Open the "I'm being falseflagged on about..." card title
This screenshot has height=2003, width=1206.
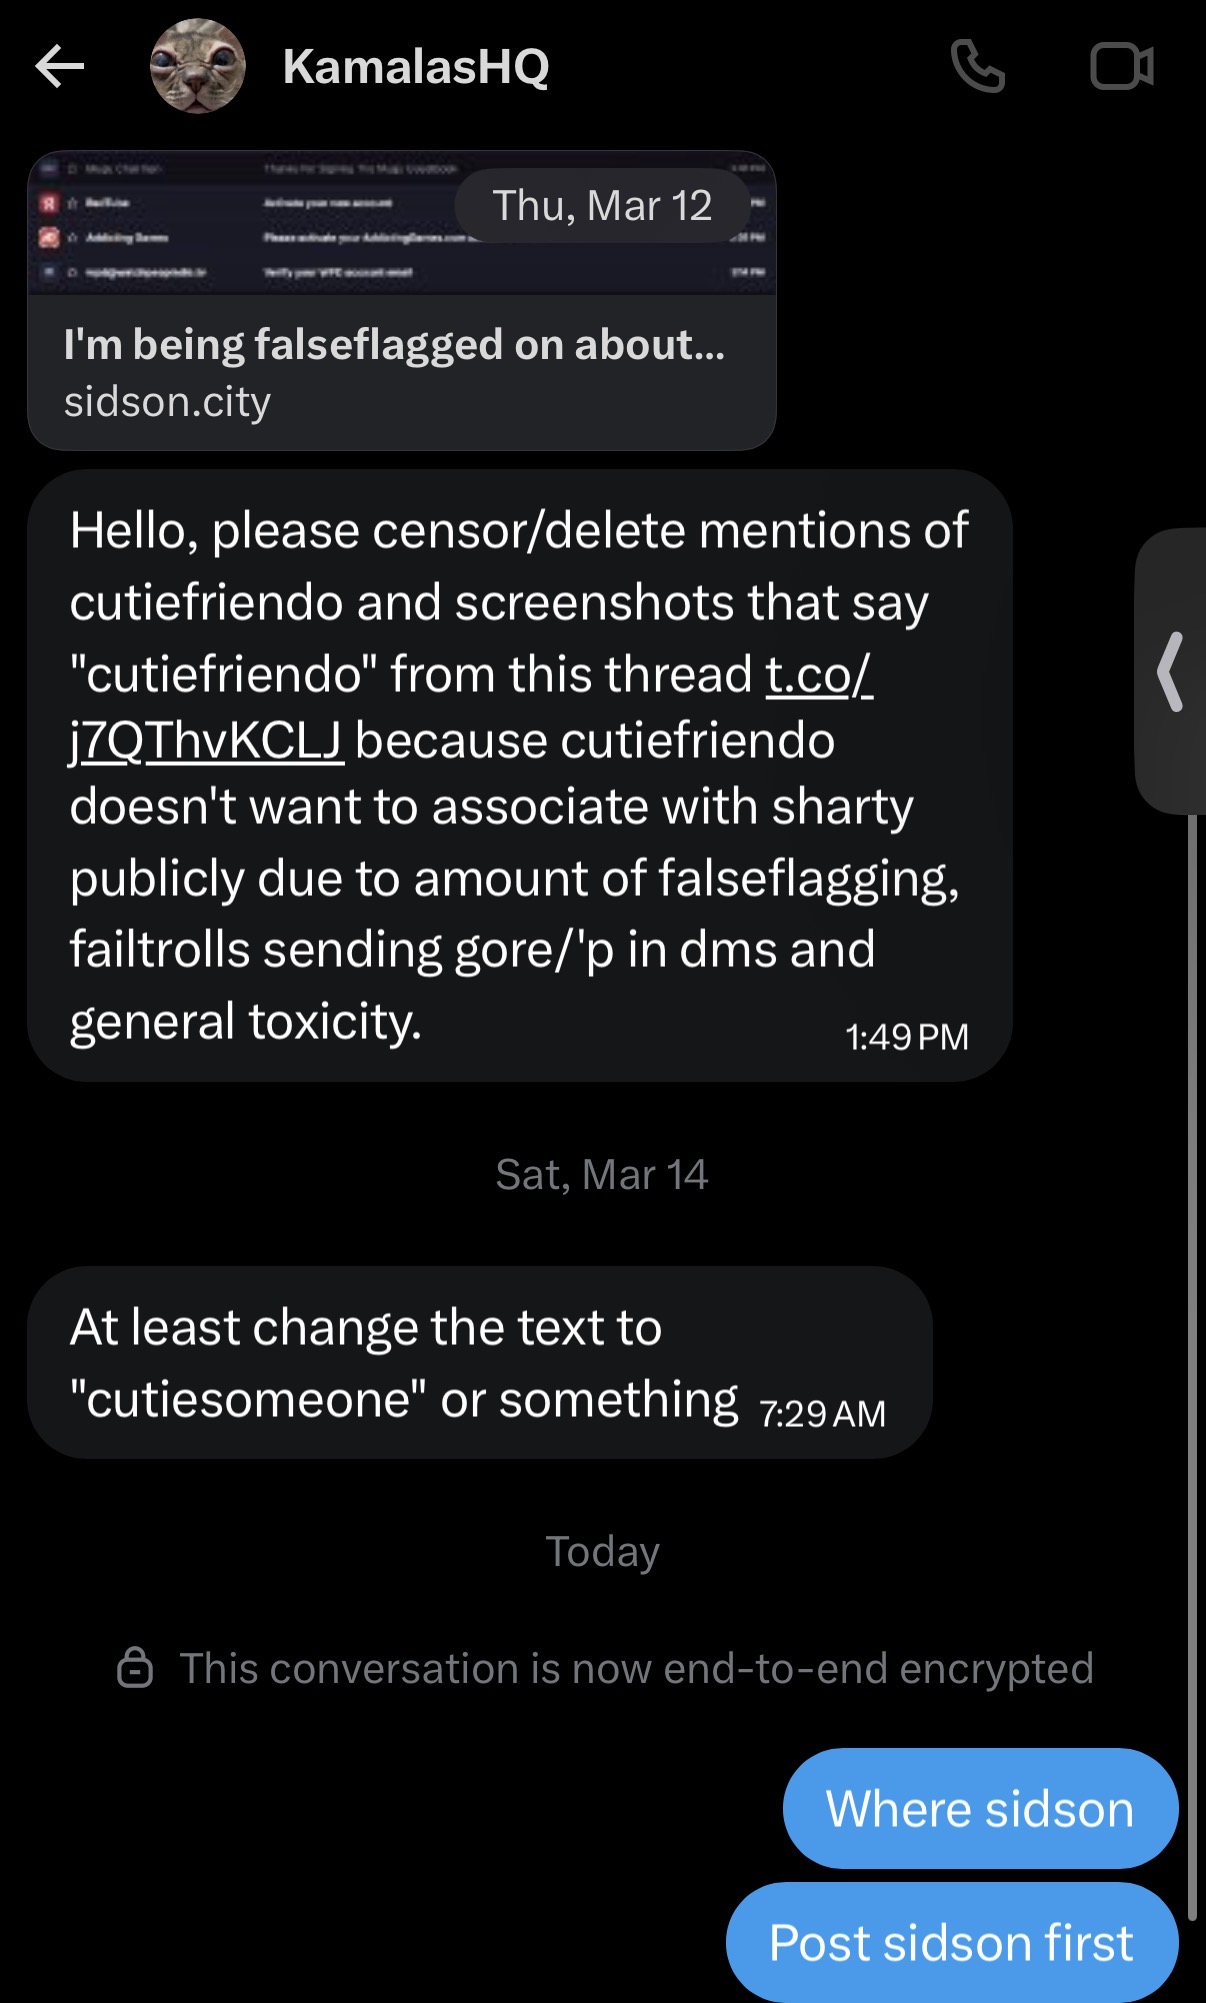coord(394,344)
